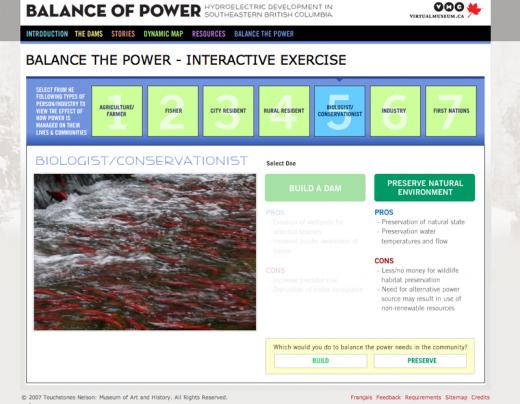The image size is (520, 404).
Task: Click 'Which would you do to balance' question
Action: pyautogui.click(x=370, y=347)
